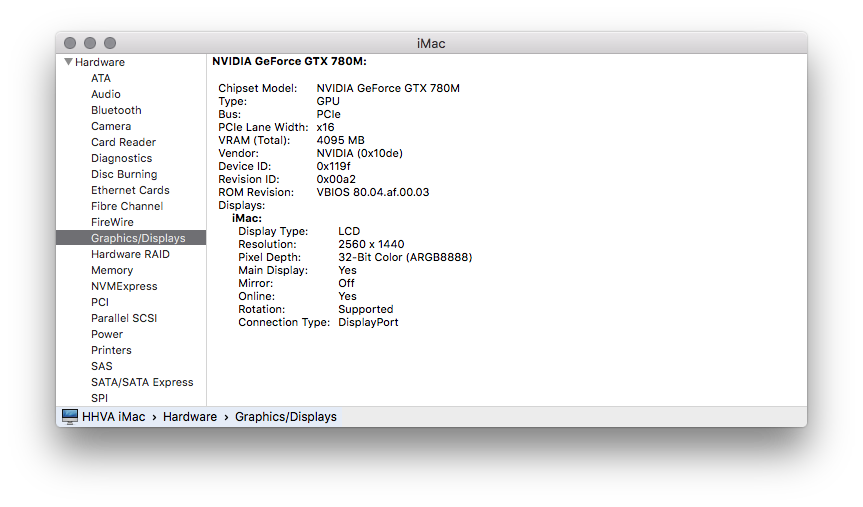Screen dimensions: 863x507
Task: Click the Chipset Model value text
Action: coord(387,88)
